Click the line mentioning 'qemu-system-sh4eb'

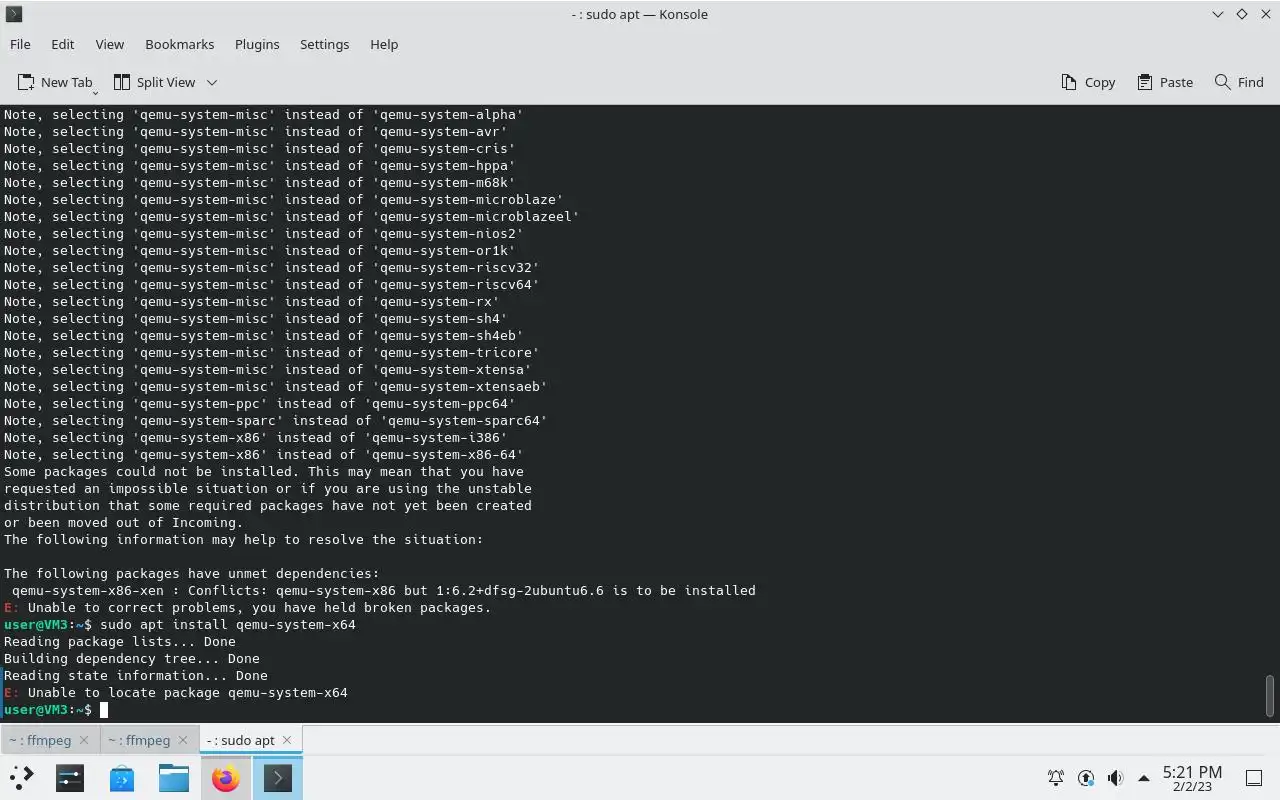point(264,335)
